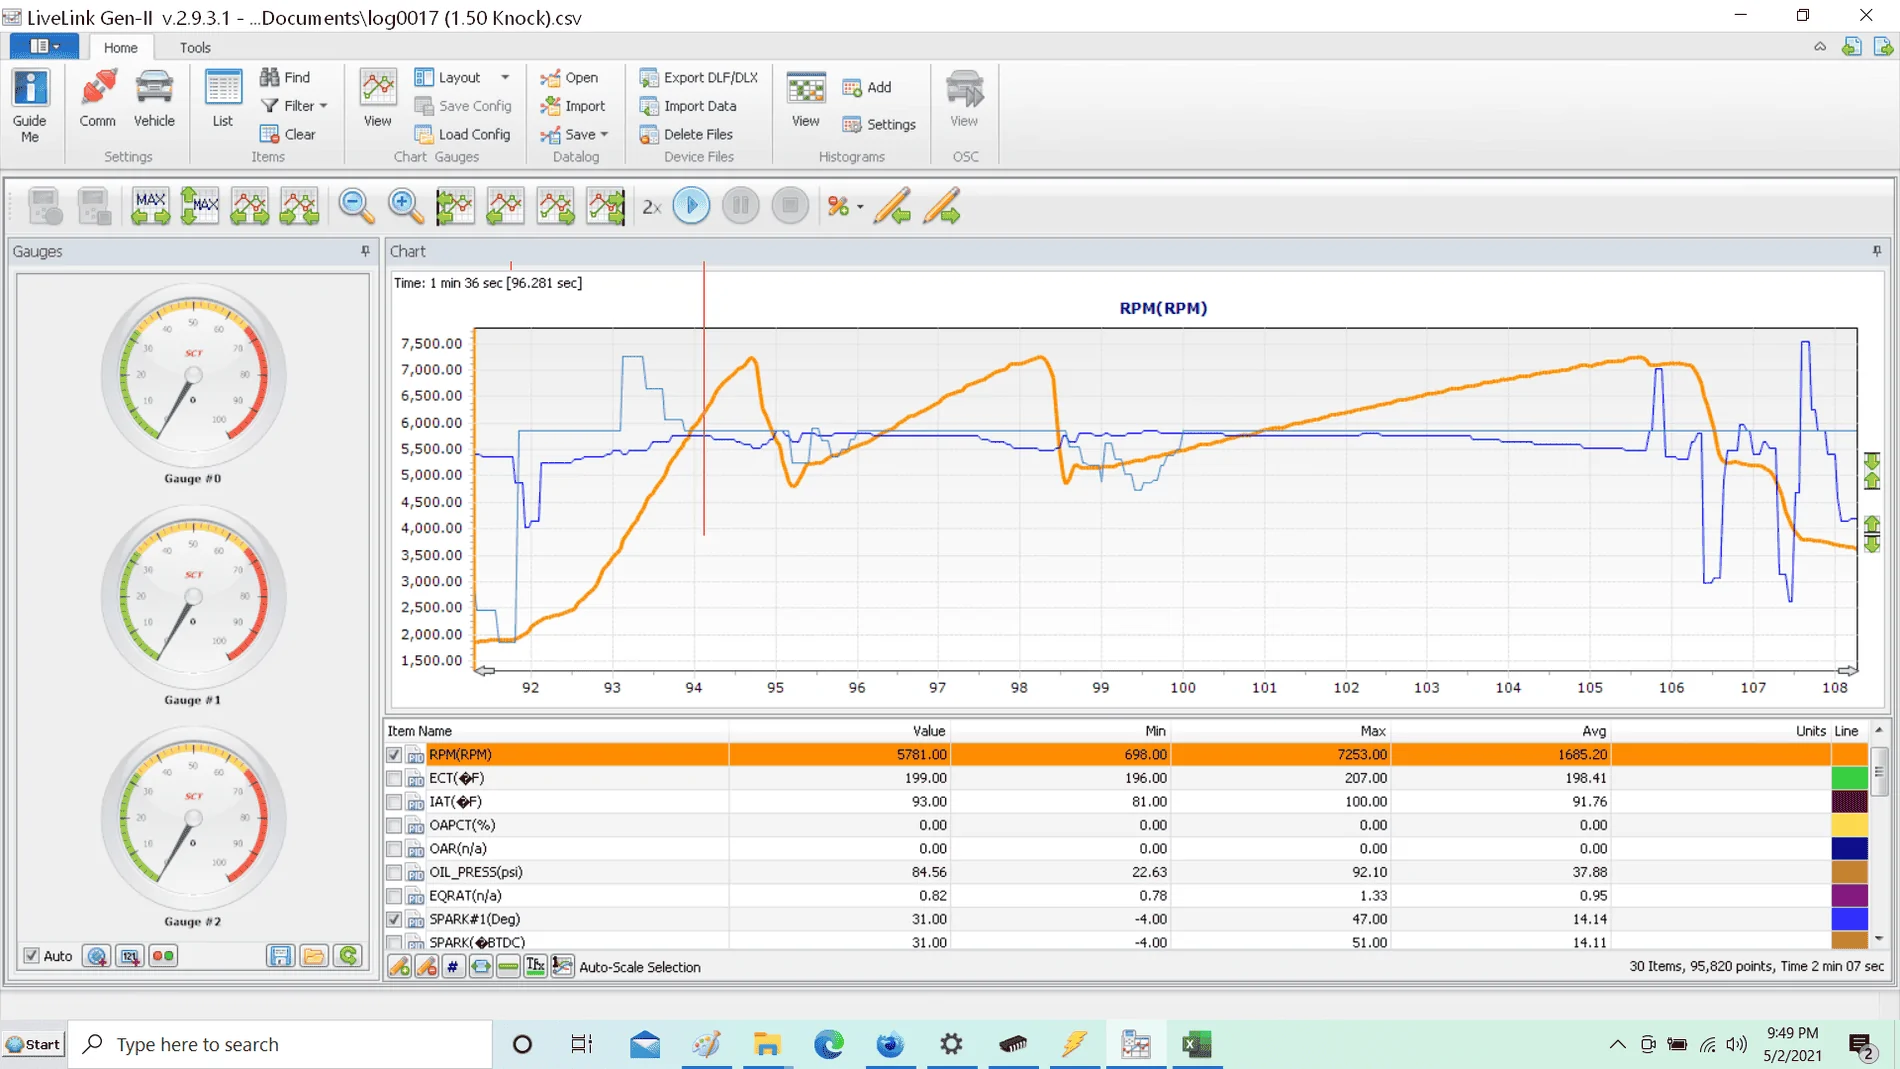The width and height of the screenshot is (1900, 1069).
Task: Click the Load Config button
Action: coord(462,134)
